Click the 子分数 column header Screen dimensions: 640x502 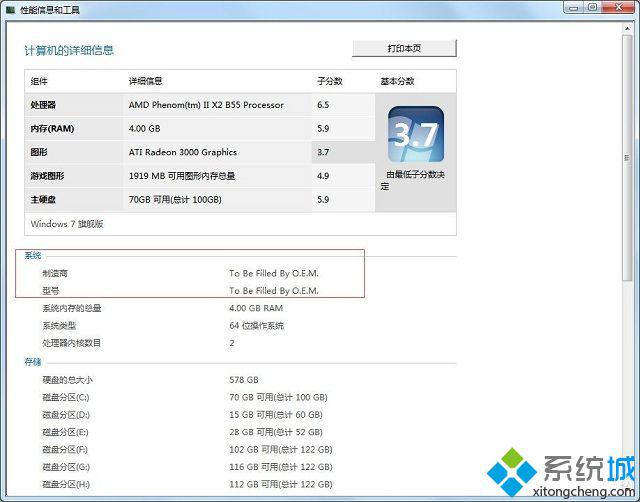click(330, 81)
